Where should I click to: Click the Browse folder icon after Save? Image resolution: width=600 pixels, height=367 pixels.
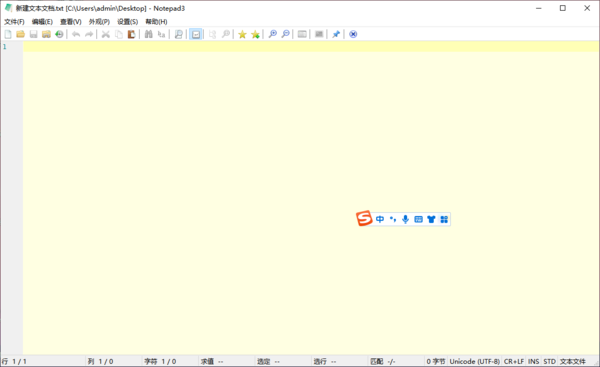(46, 34)
